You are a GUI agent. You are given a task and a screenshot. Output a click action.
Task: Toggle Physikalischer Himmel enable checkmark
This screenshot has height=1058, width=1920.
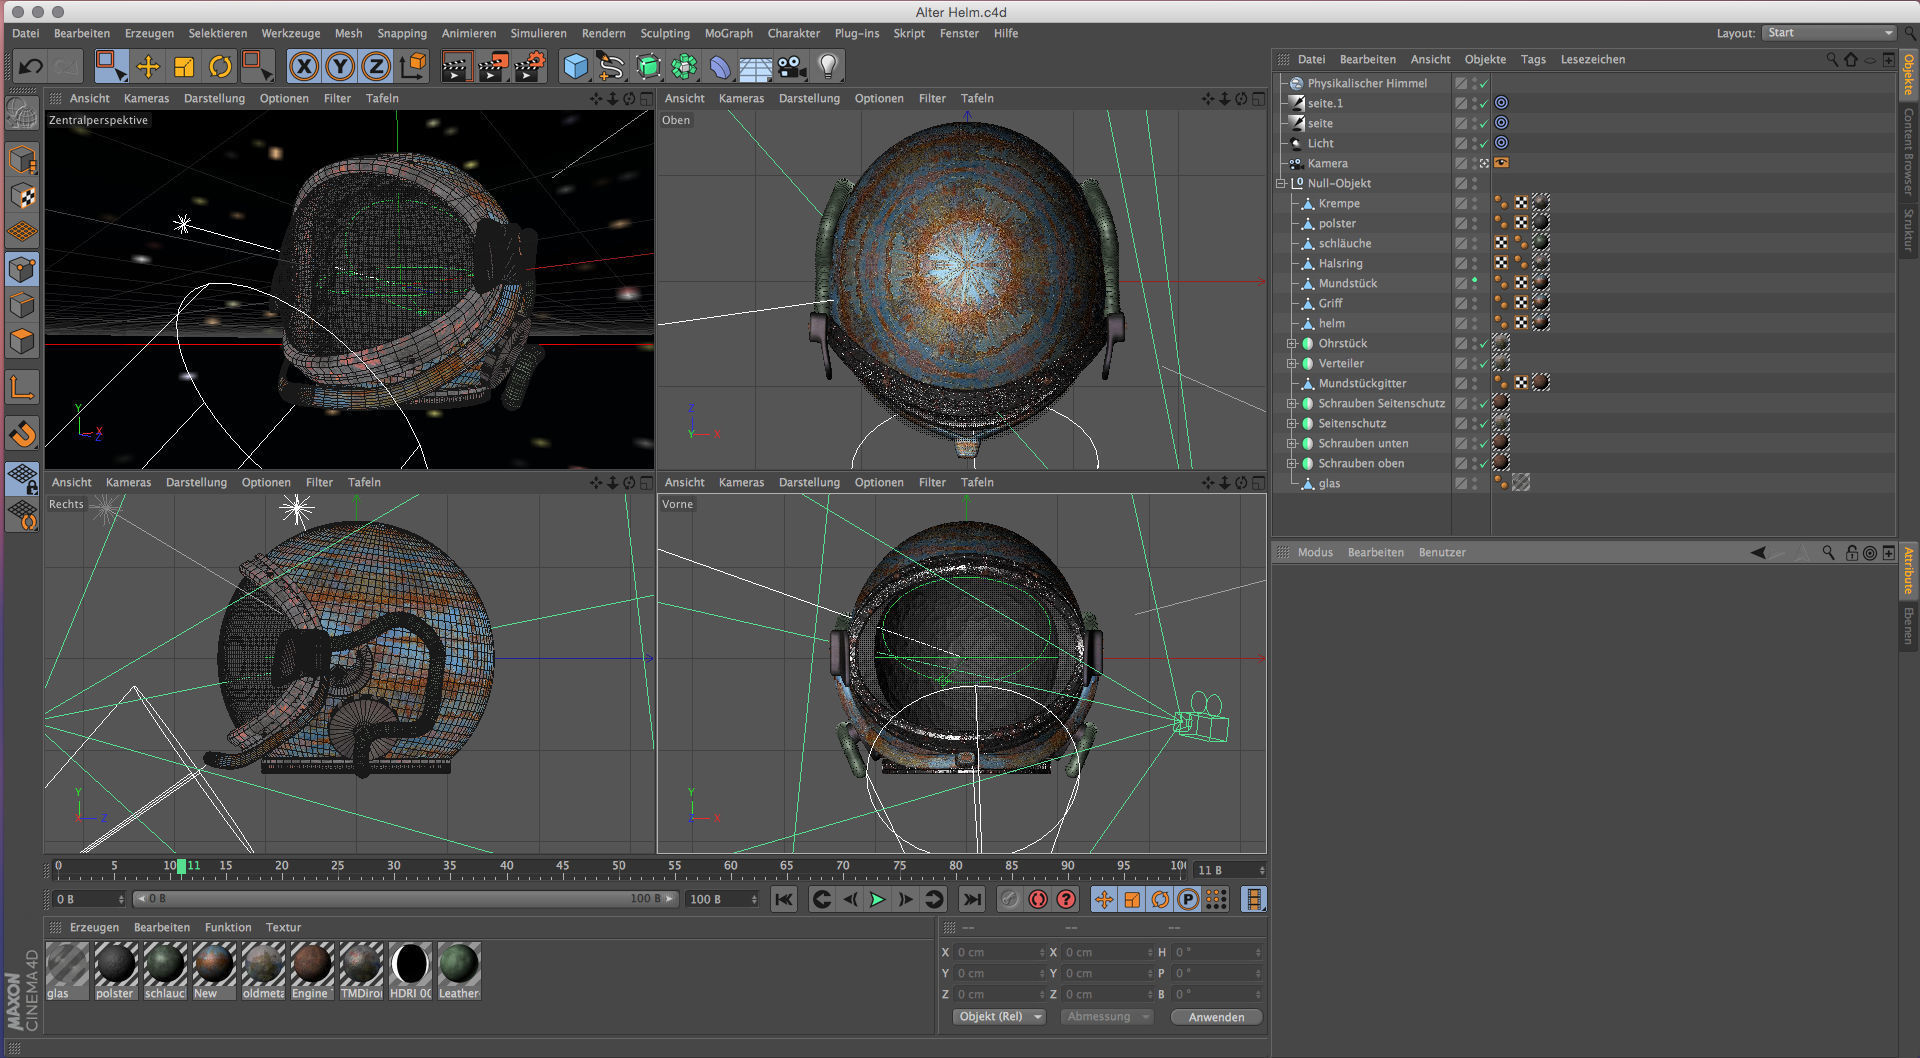click(x=1484, y=84)
